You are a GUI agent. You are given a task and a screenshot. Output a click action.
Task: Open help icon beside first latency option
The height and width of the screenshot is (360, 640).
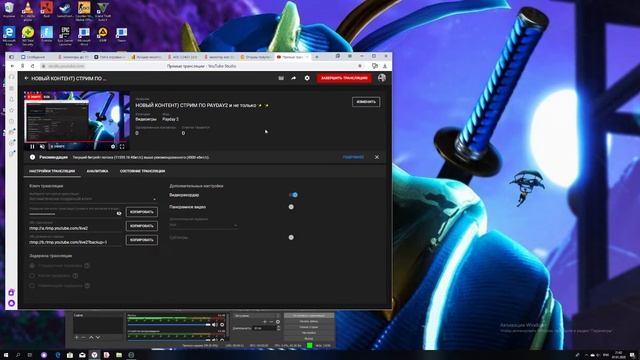pos(87,266)
